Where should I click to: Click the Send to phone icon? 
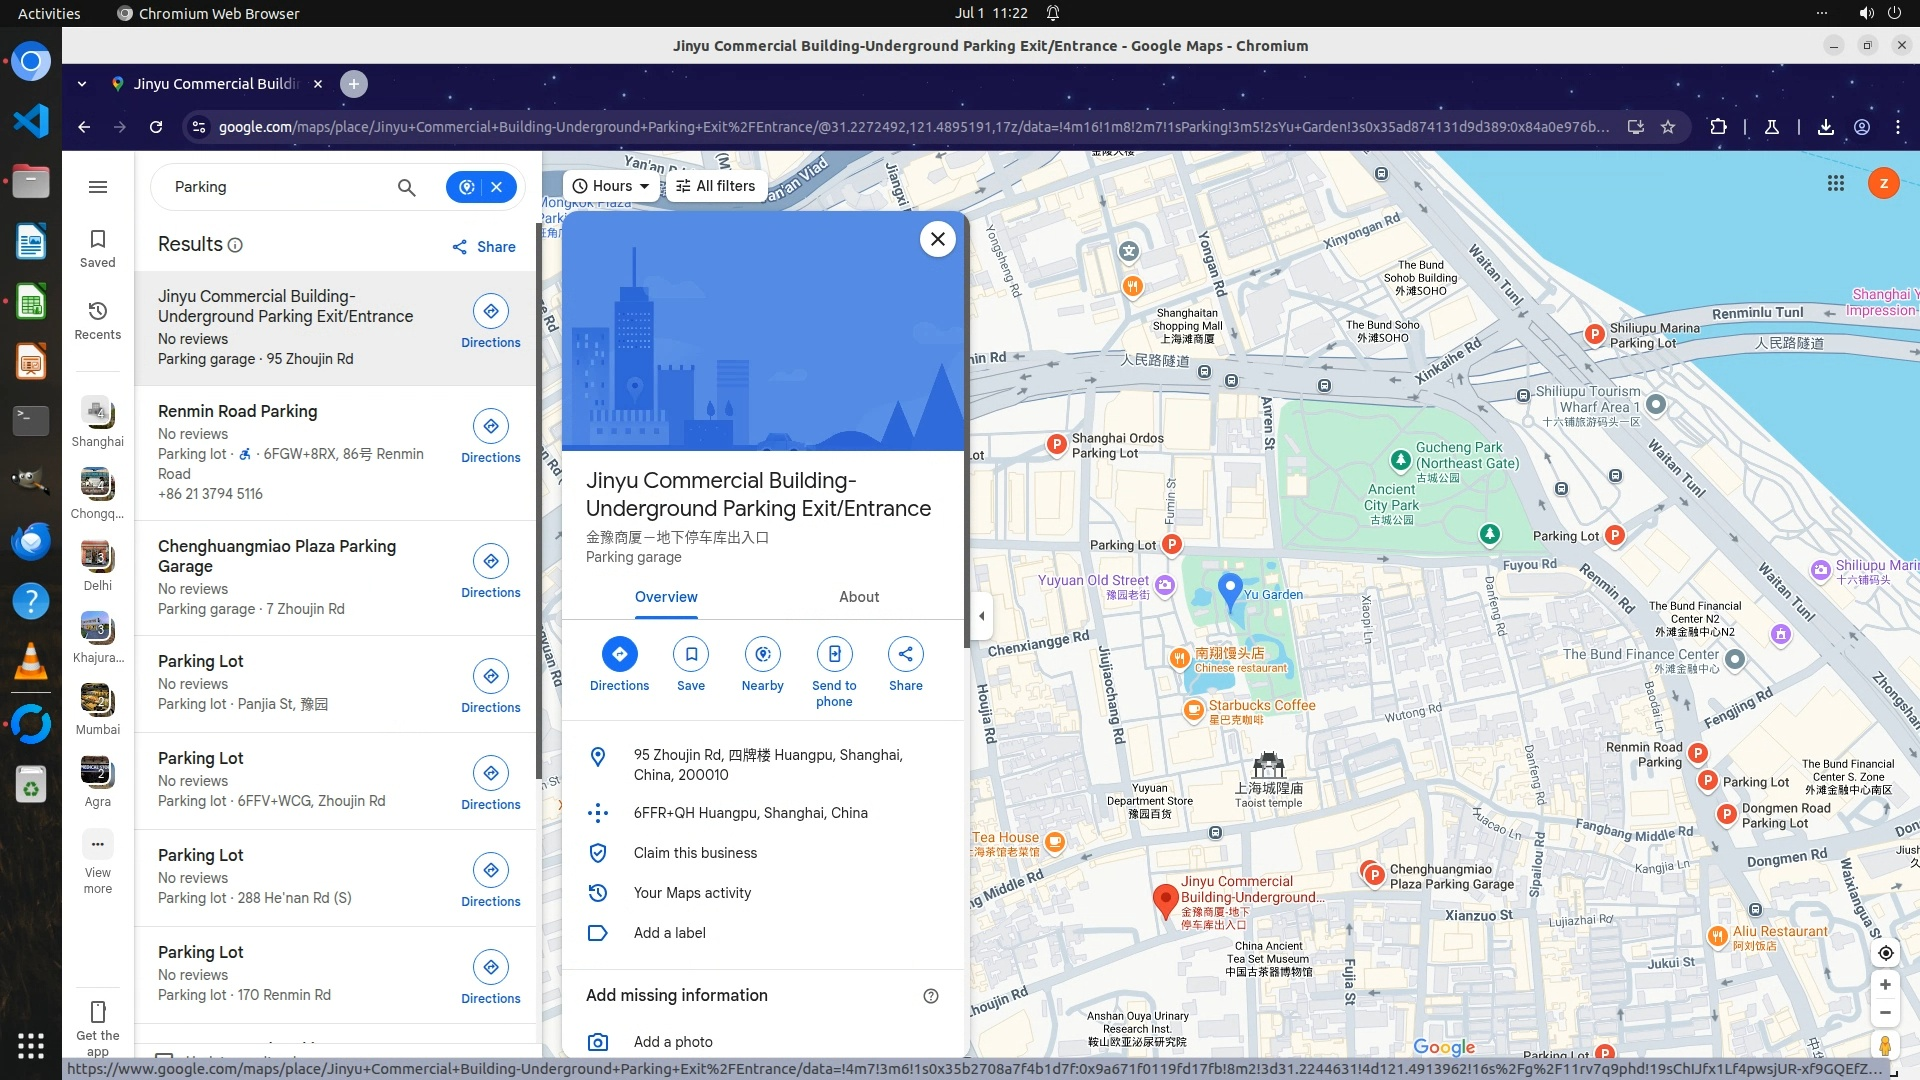pos(834,655)
